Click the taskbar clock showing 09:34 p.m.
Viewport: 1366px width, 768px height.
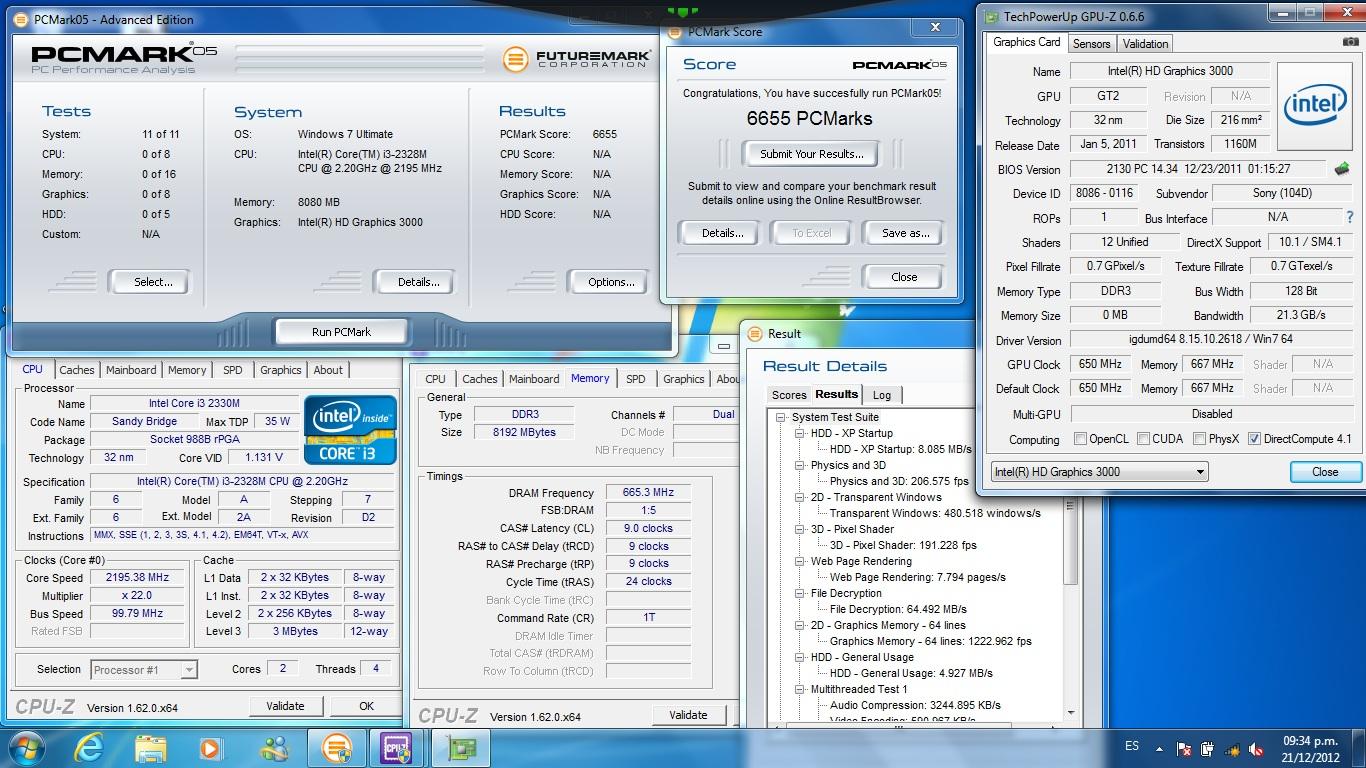pos(1309,748)
